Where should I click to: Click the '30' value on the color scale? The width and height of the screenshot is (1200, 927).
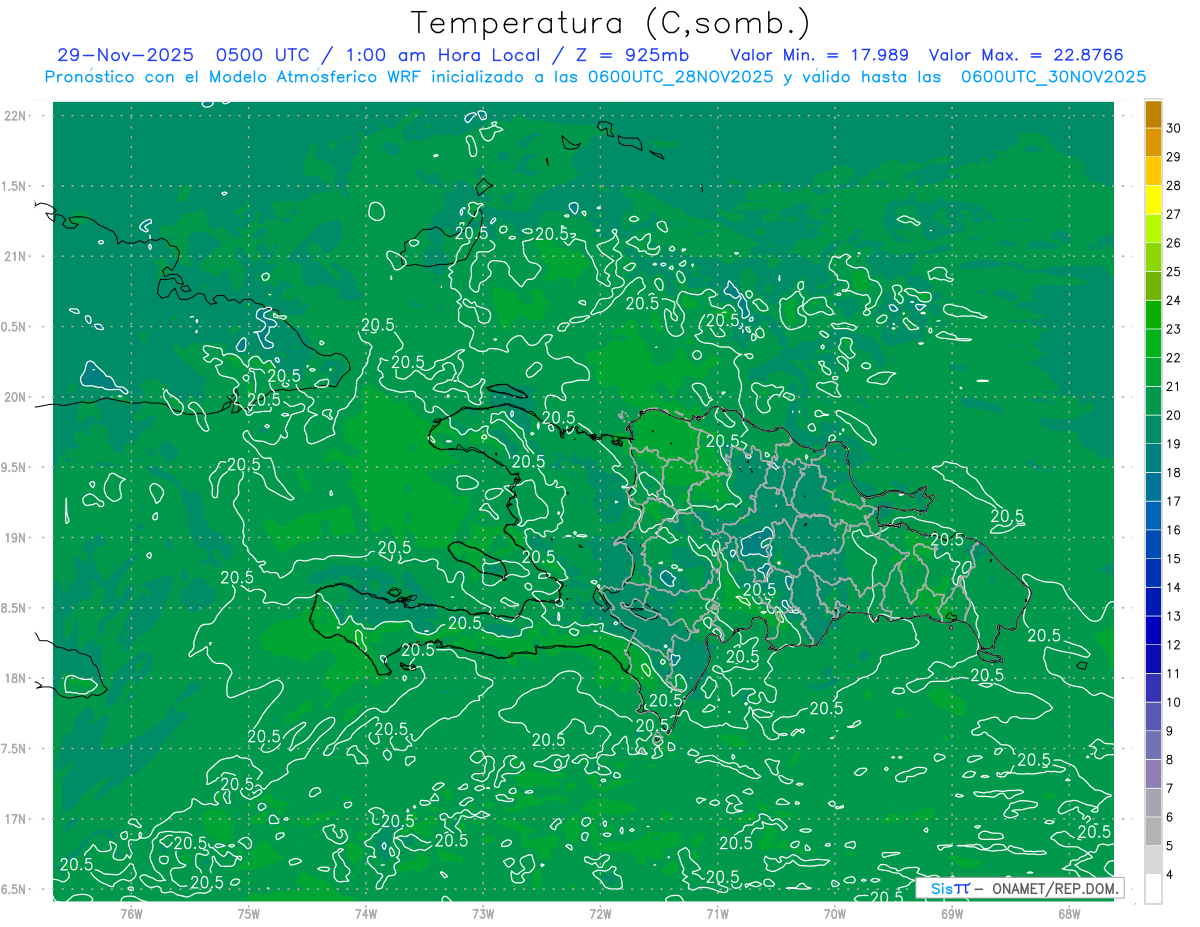point(1174,128)
